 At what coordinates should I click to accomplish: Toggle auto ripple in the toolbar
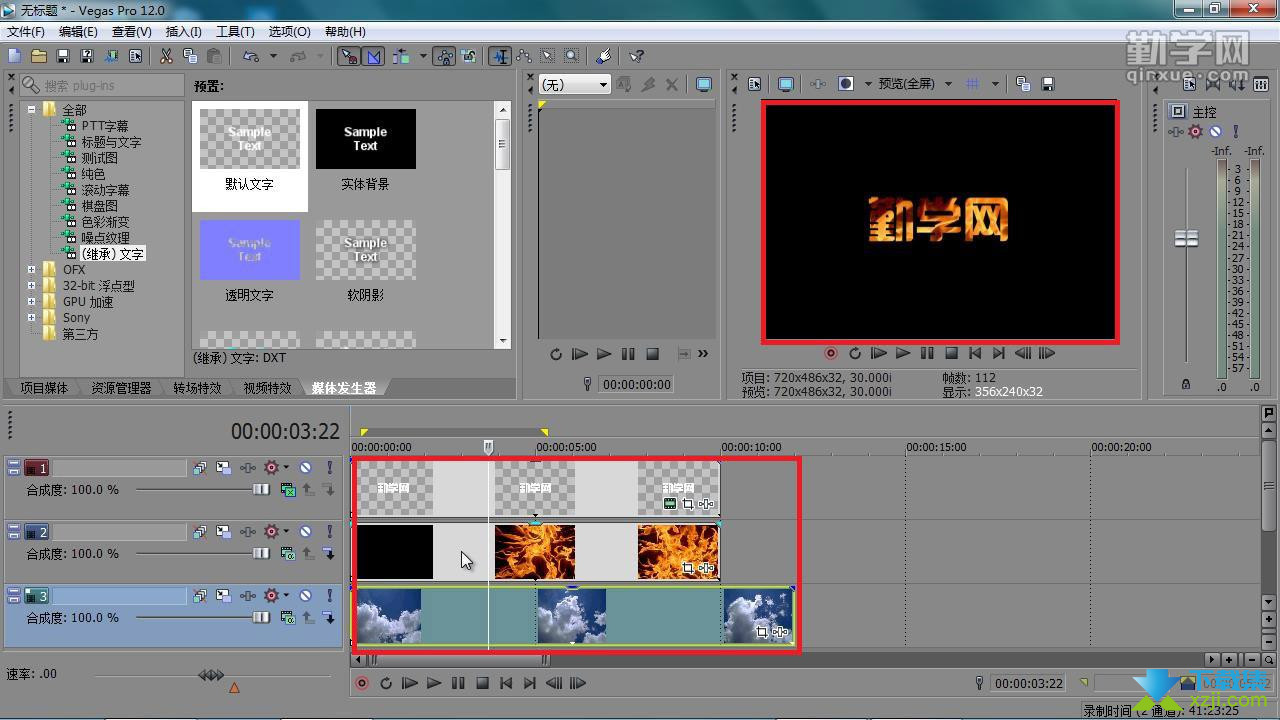(x=401, y=57)
